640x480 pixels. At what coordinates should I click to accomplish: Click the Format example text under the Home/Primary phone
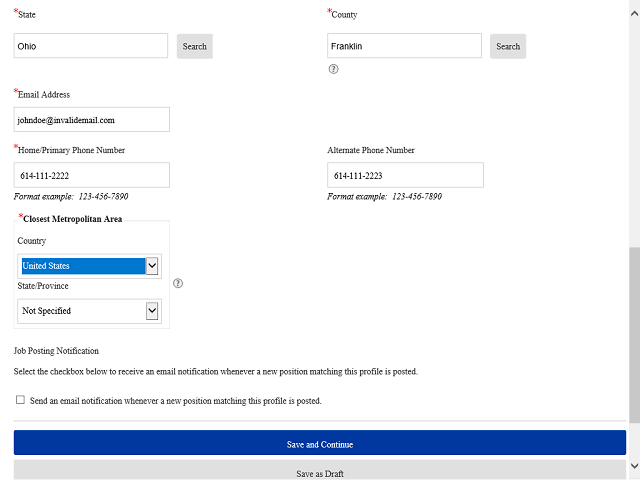pyautogui.click(x=71, y=197)
